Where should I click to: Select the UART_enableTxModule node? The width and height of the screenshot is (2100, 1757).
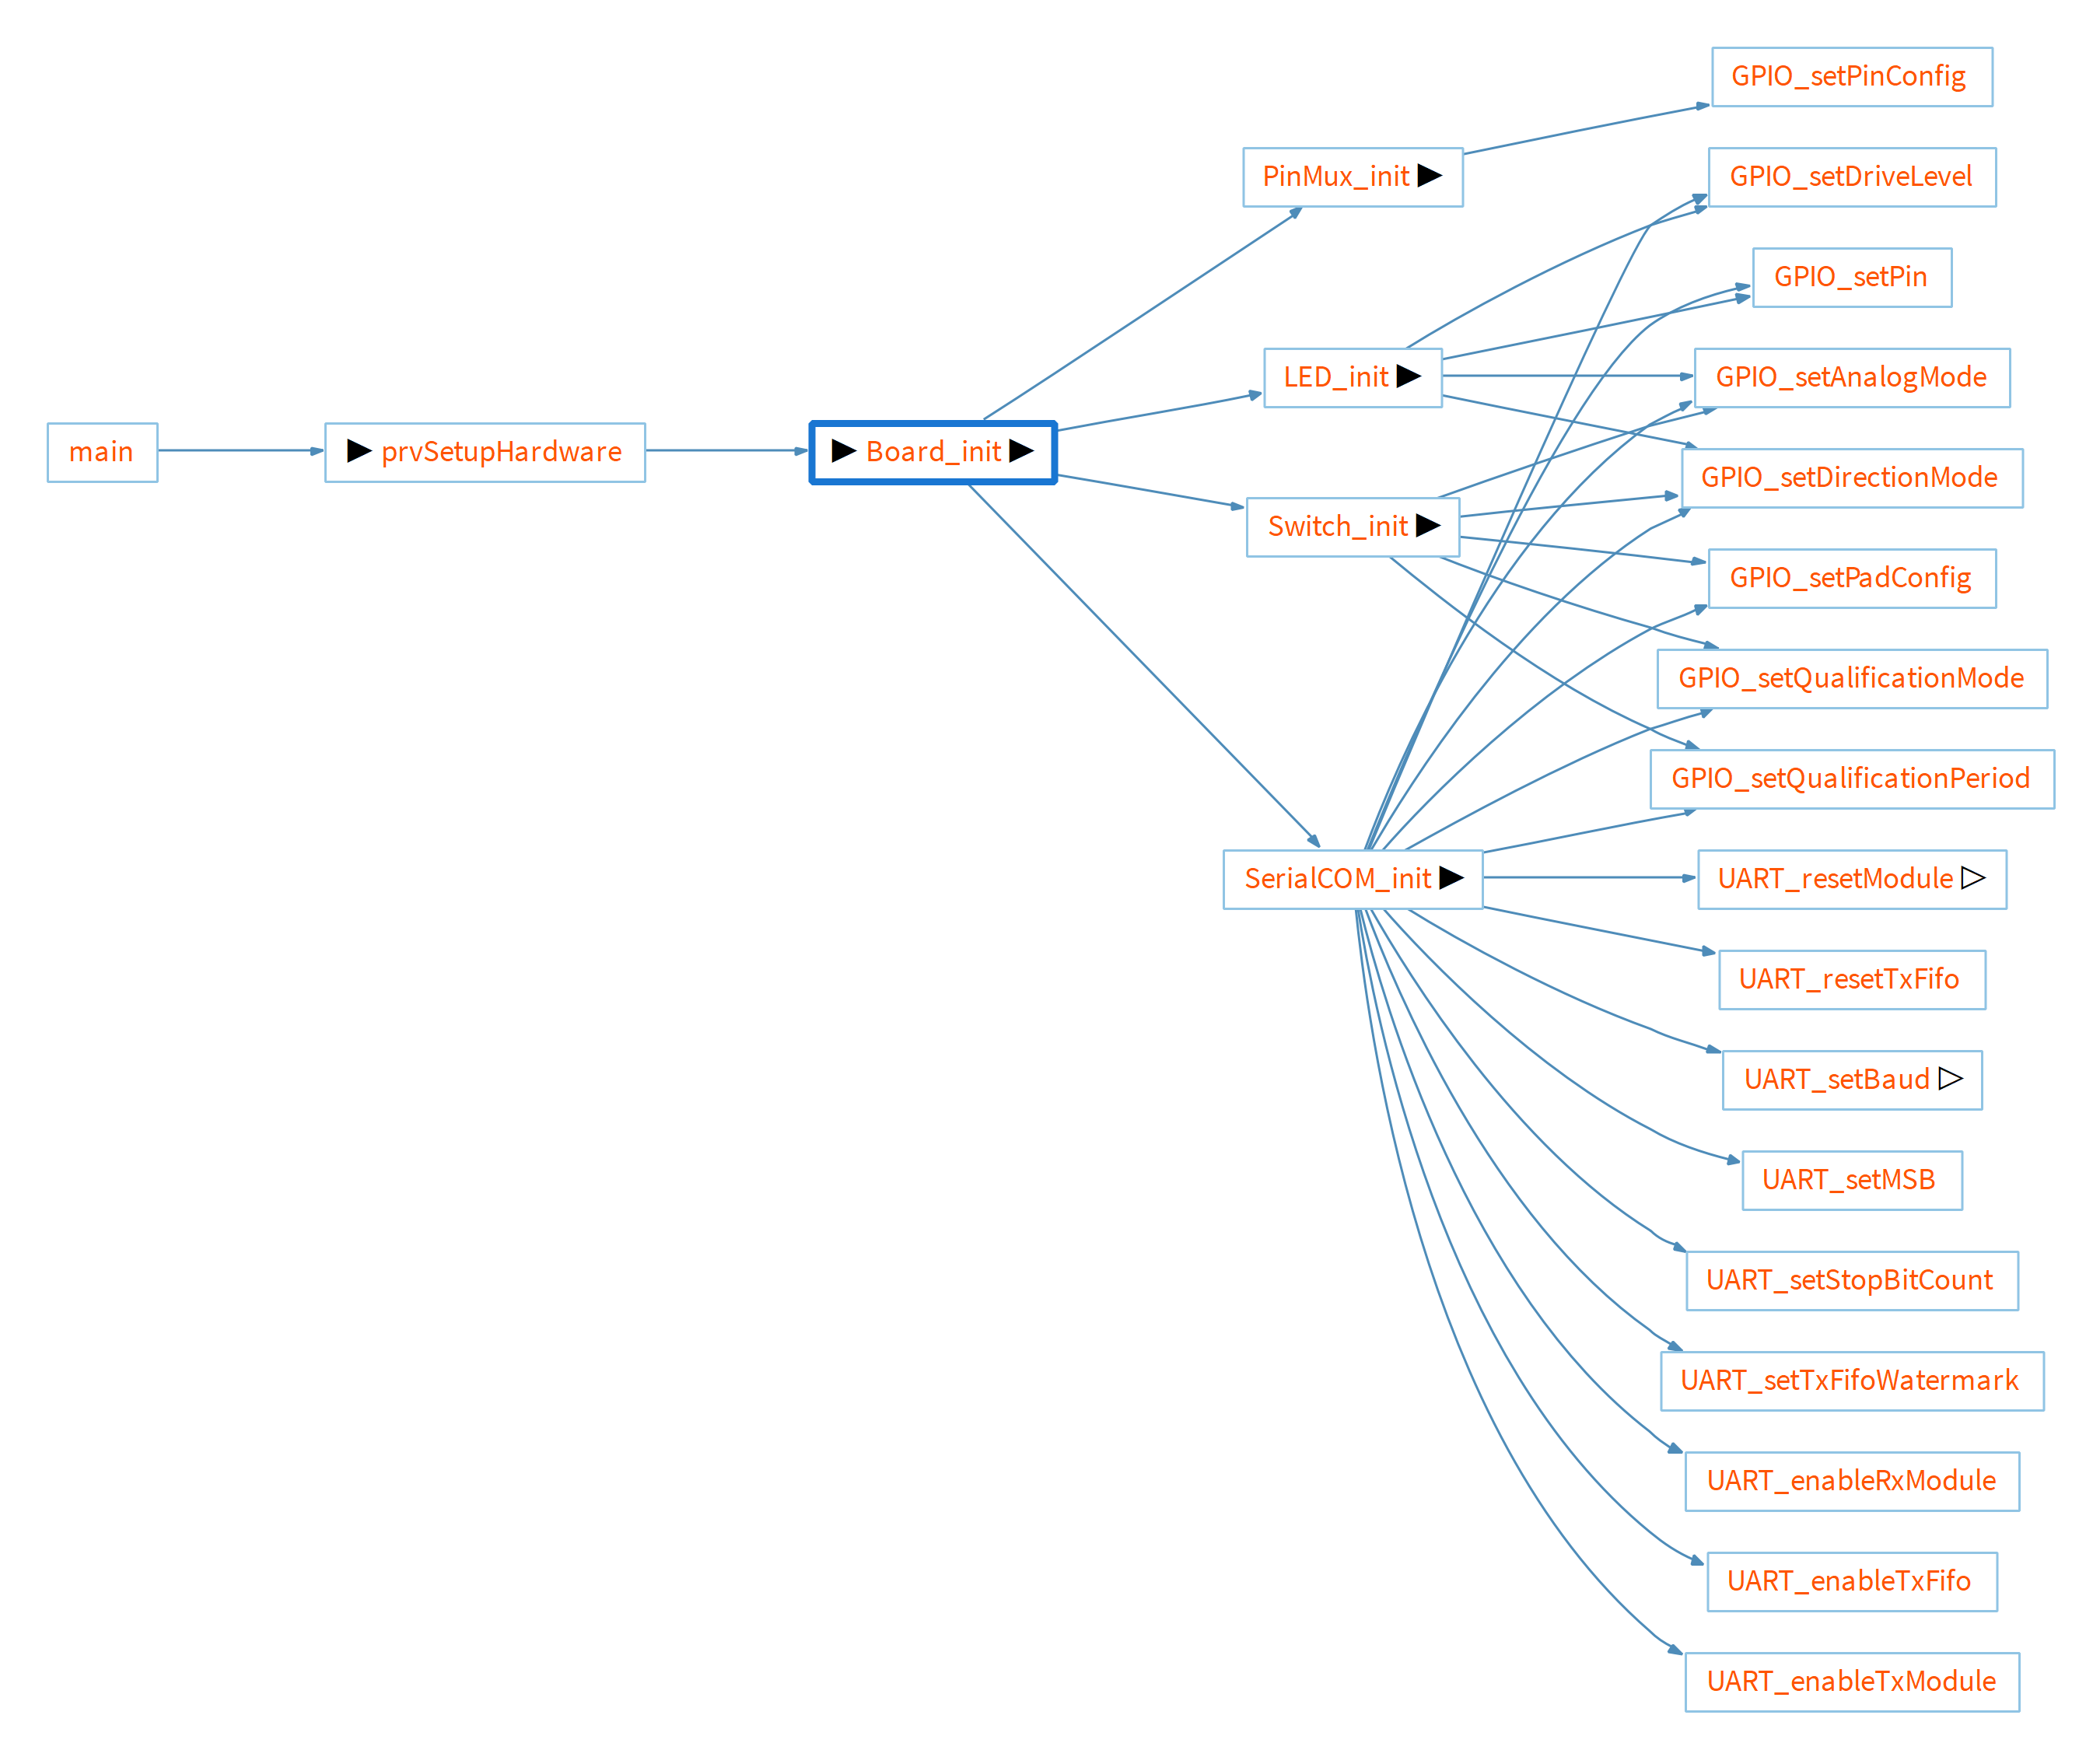pos(1850,1682)
